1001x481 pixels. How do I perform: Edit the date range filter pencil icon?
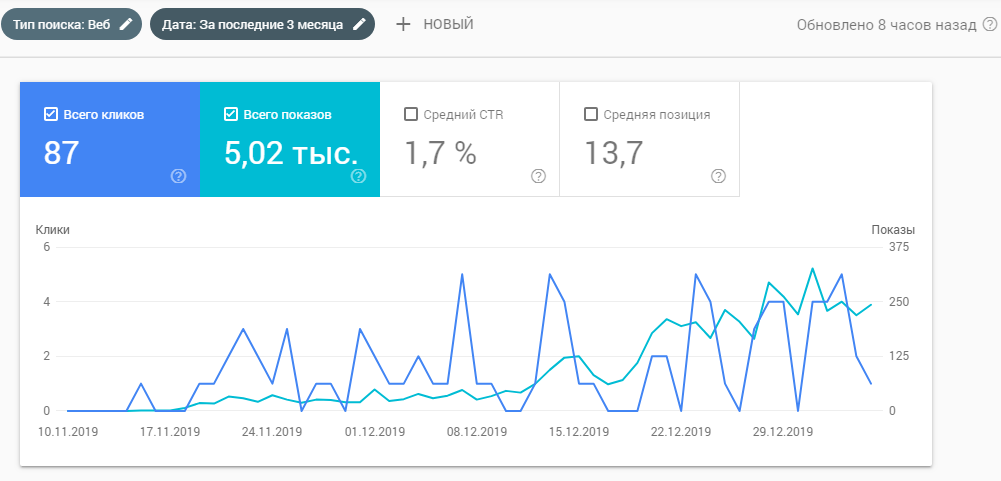[x=359, y=24]
